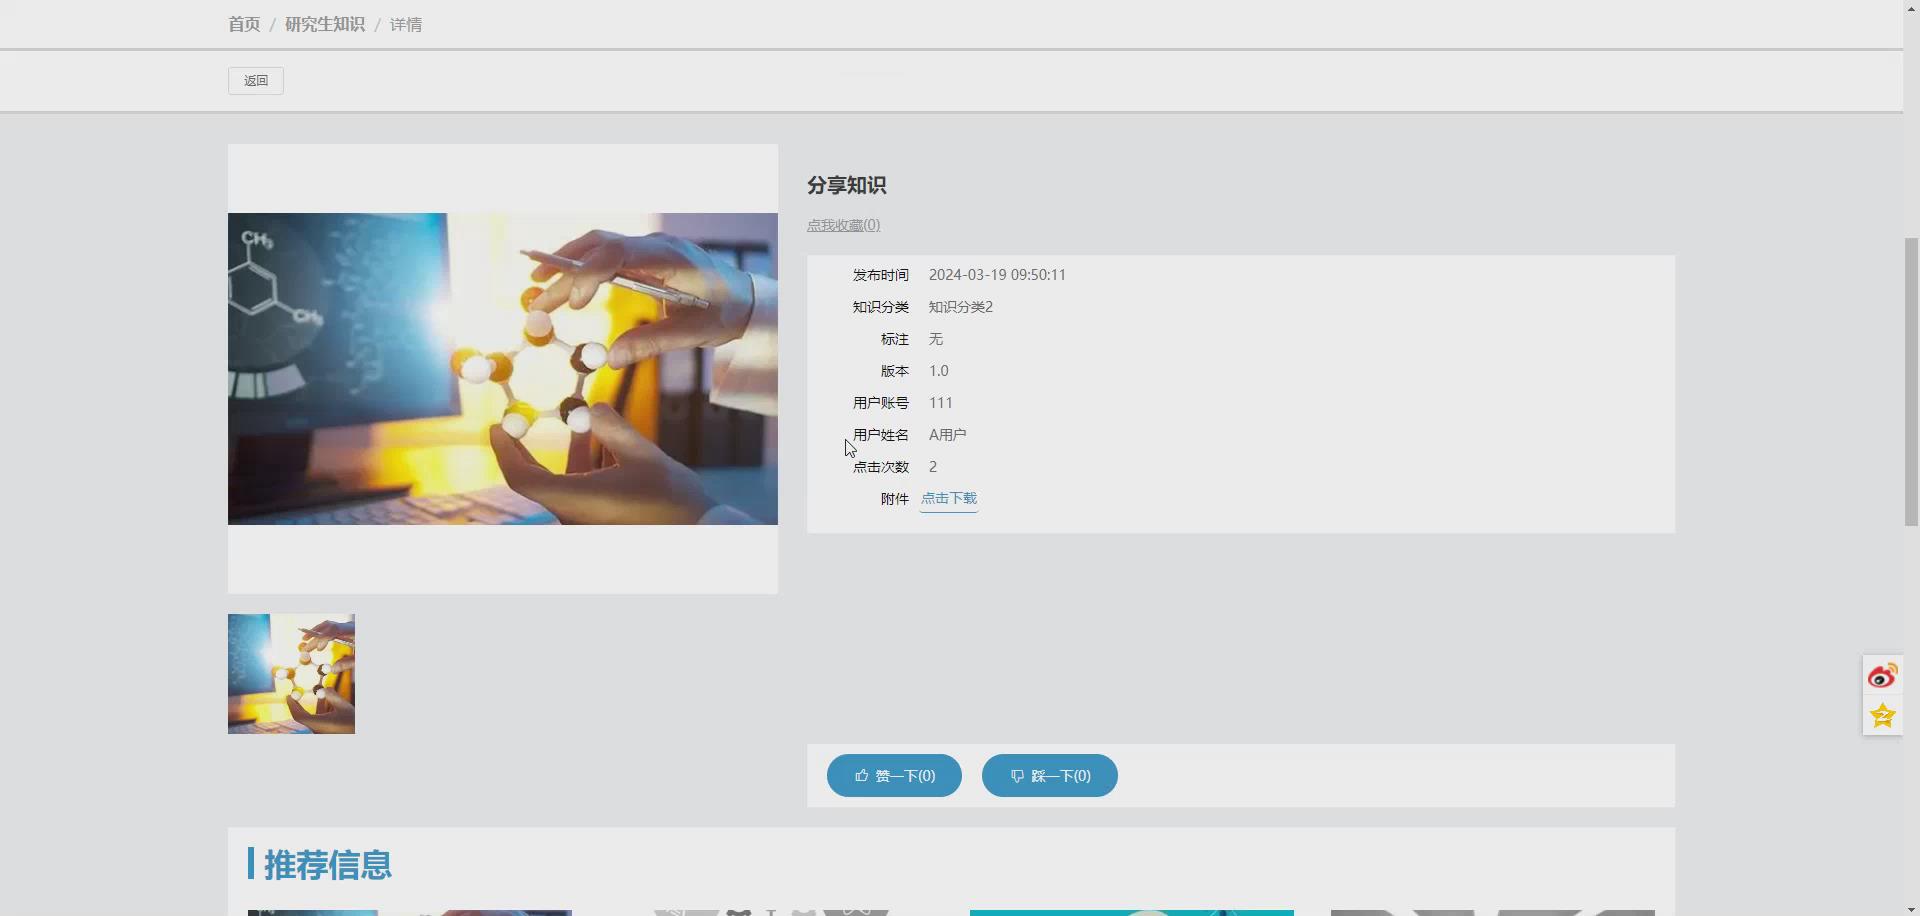The image size is (1920, 916).
Task: Click the 赞一下(0) like button
Action: (893, 775)
